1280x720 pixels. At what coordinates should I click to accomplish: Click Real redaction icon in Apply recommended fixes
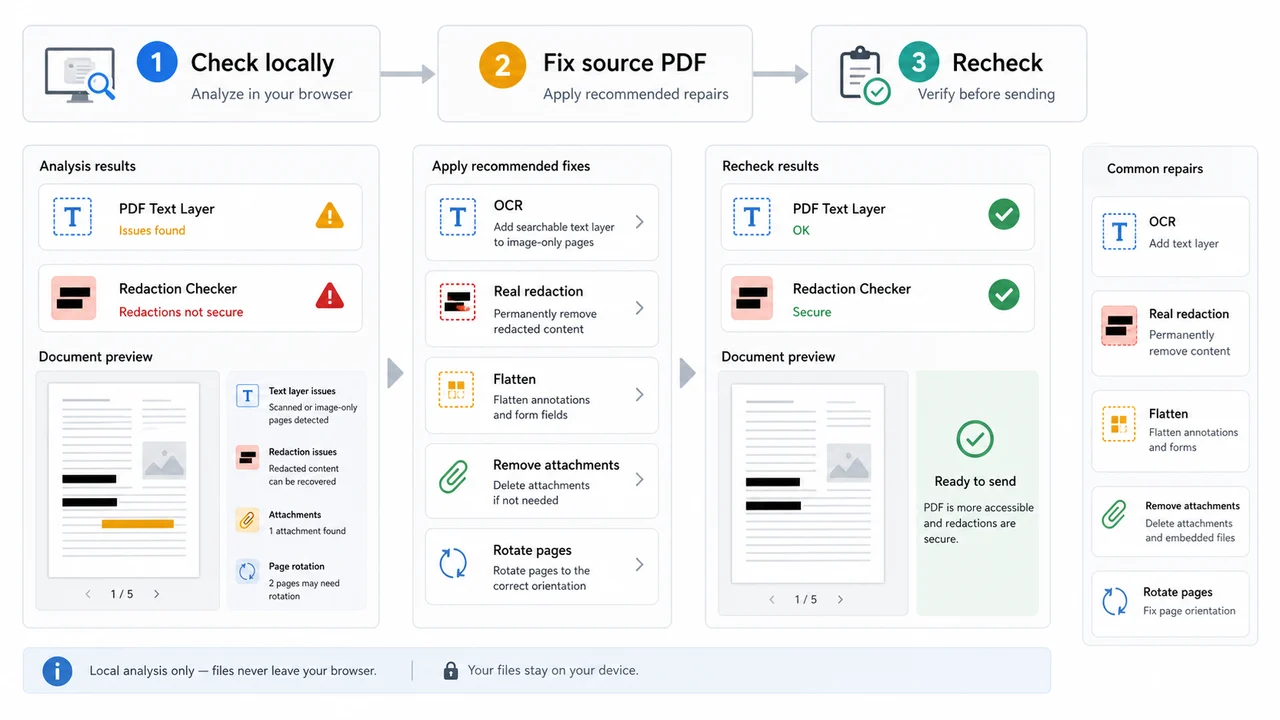458,302
